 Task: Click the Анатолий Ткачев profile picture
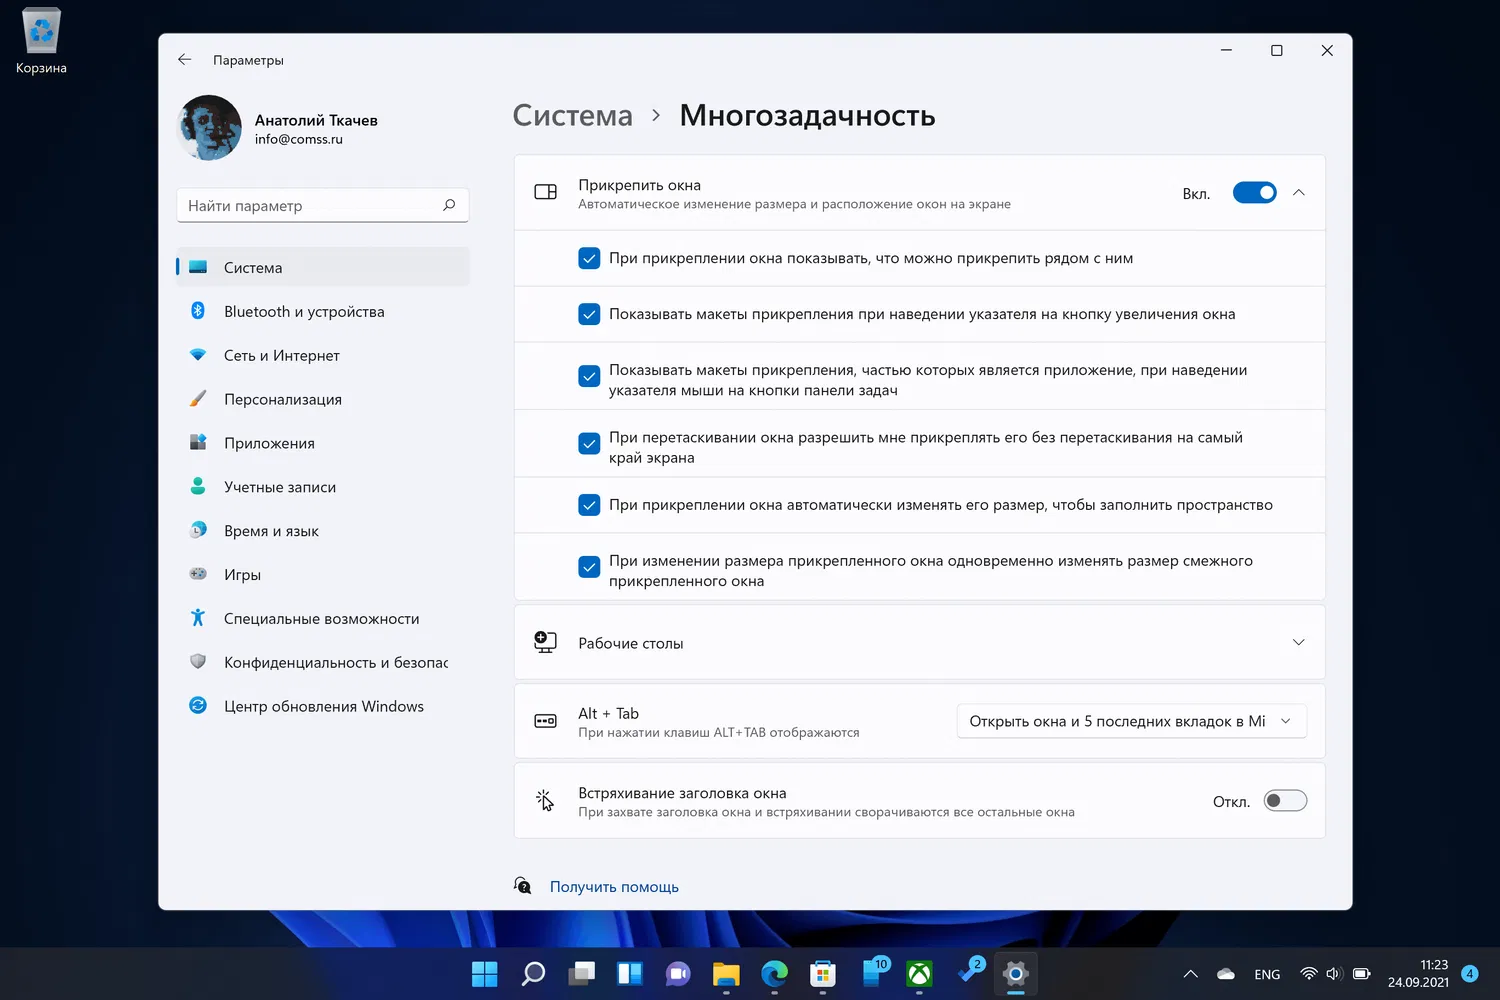click(x=210, y=128)
